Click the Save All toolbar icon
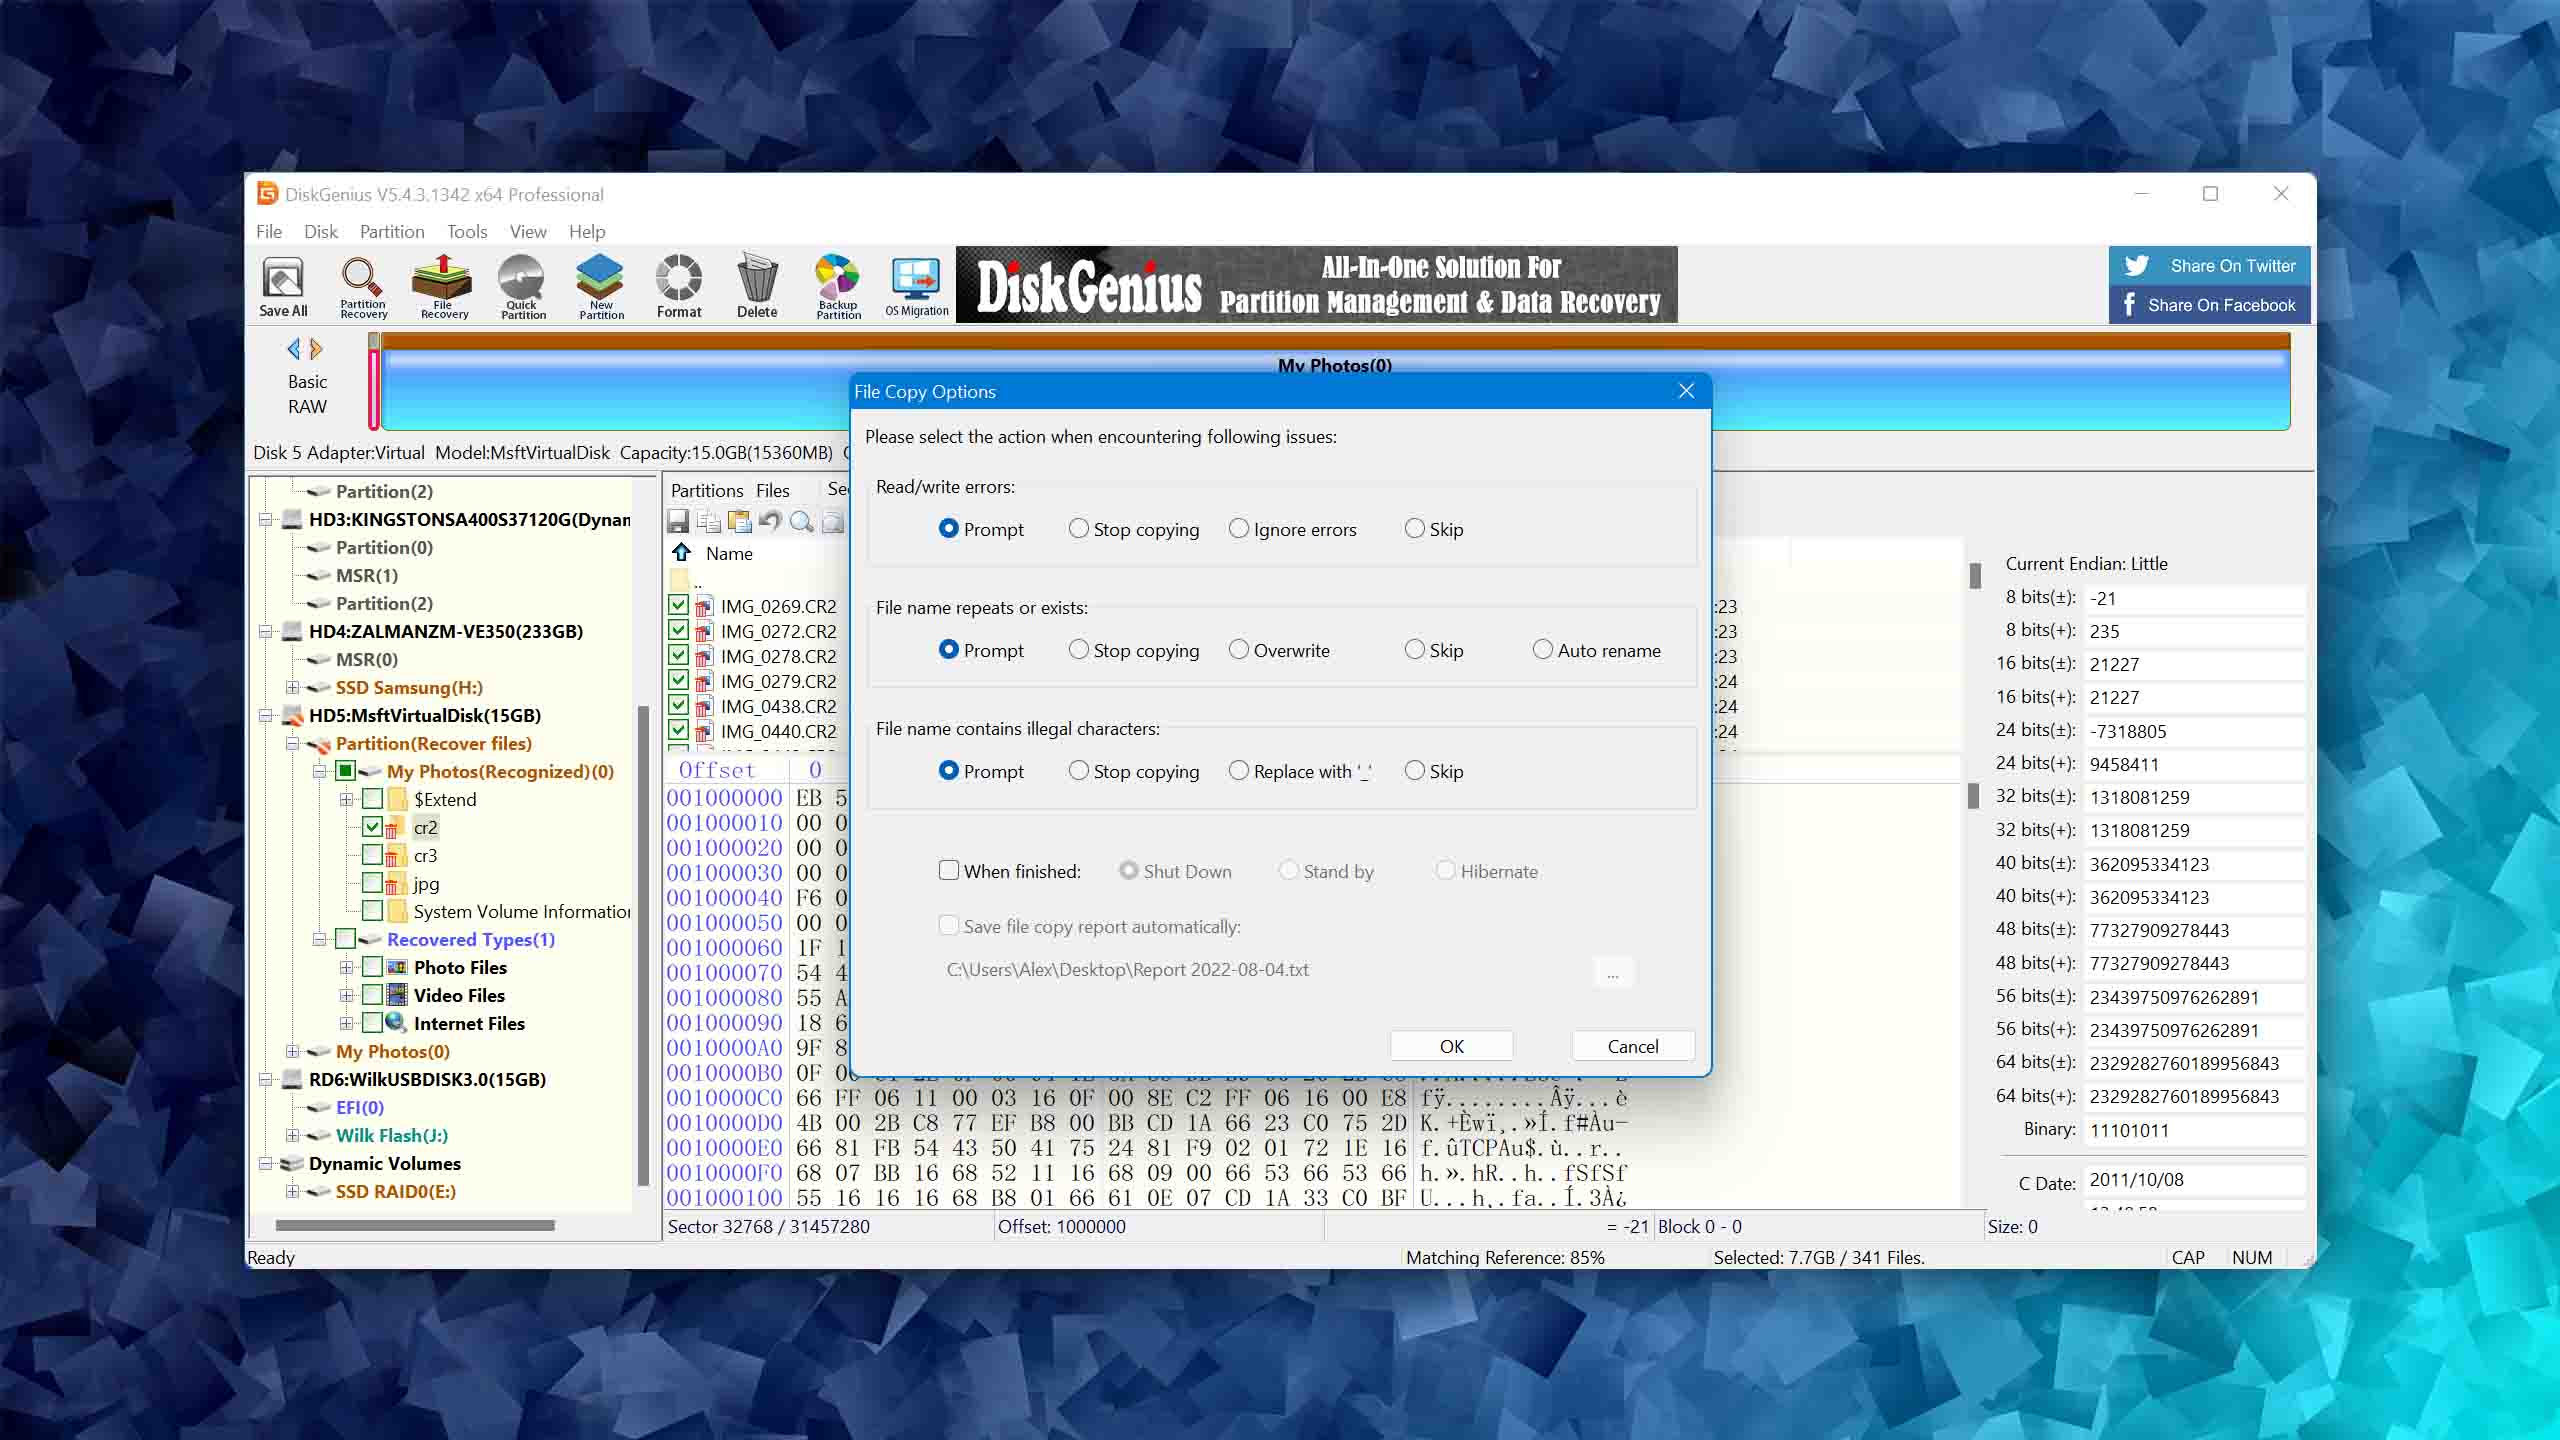This screenshot has height=1440, width=2560. pos(283,287)
